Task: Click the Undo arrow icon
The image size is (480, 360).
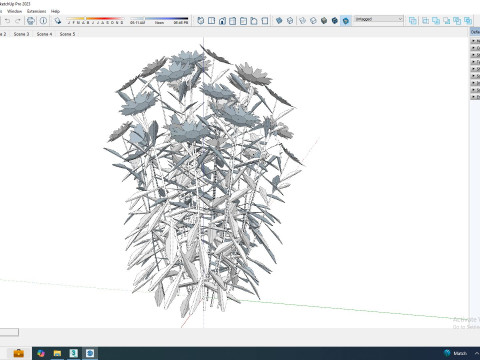Action: coord(7,21)
